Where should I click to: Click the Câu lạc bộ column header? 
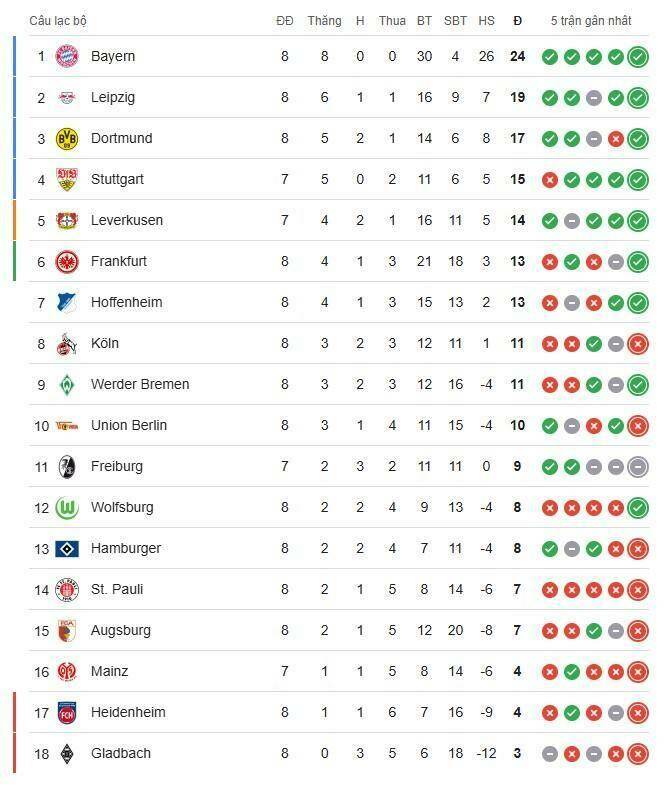tap(57, 20)
